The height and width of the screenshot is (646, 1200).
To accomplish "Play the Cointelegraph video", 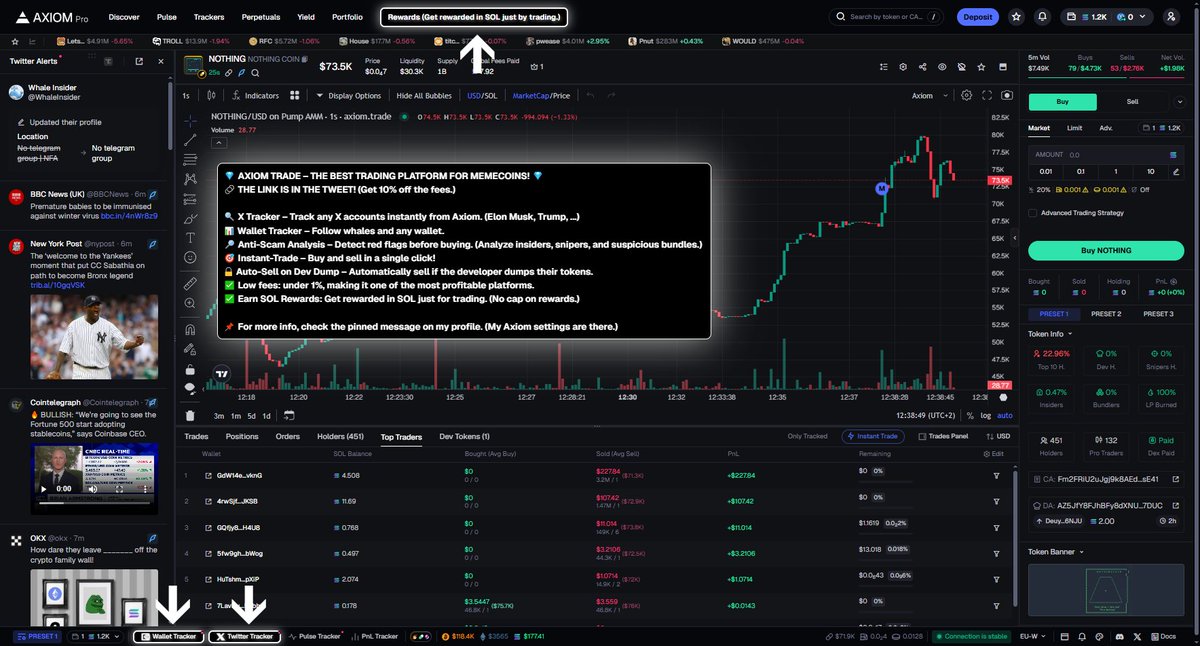I will tap(43, 489).
